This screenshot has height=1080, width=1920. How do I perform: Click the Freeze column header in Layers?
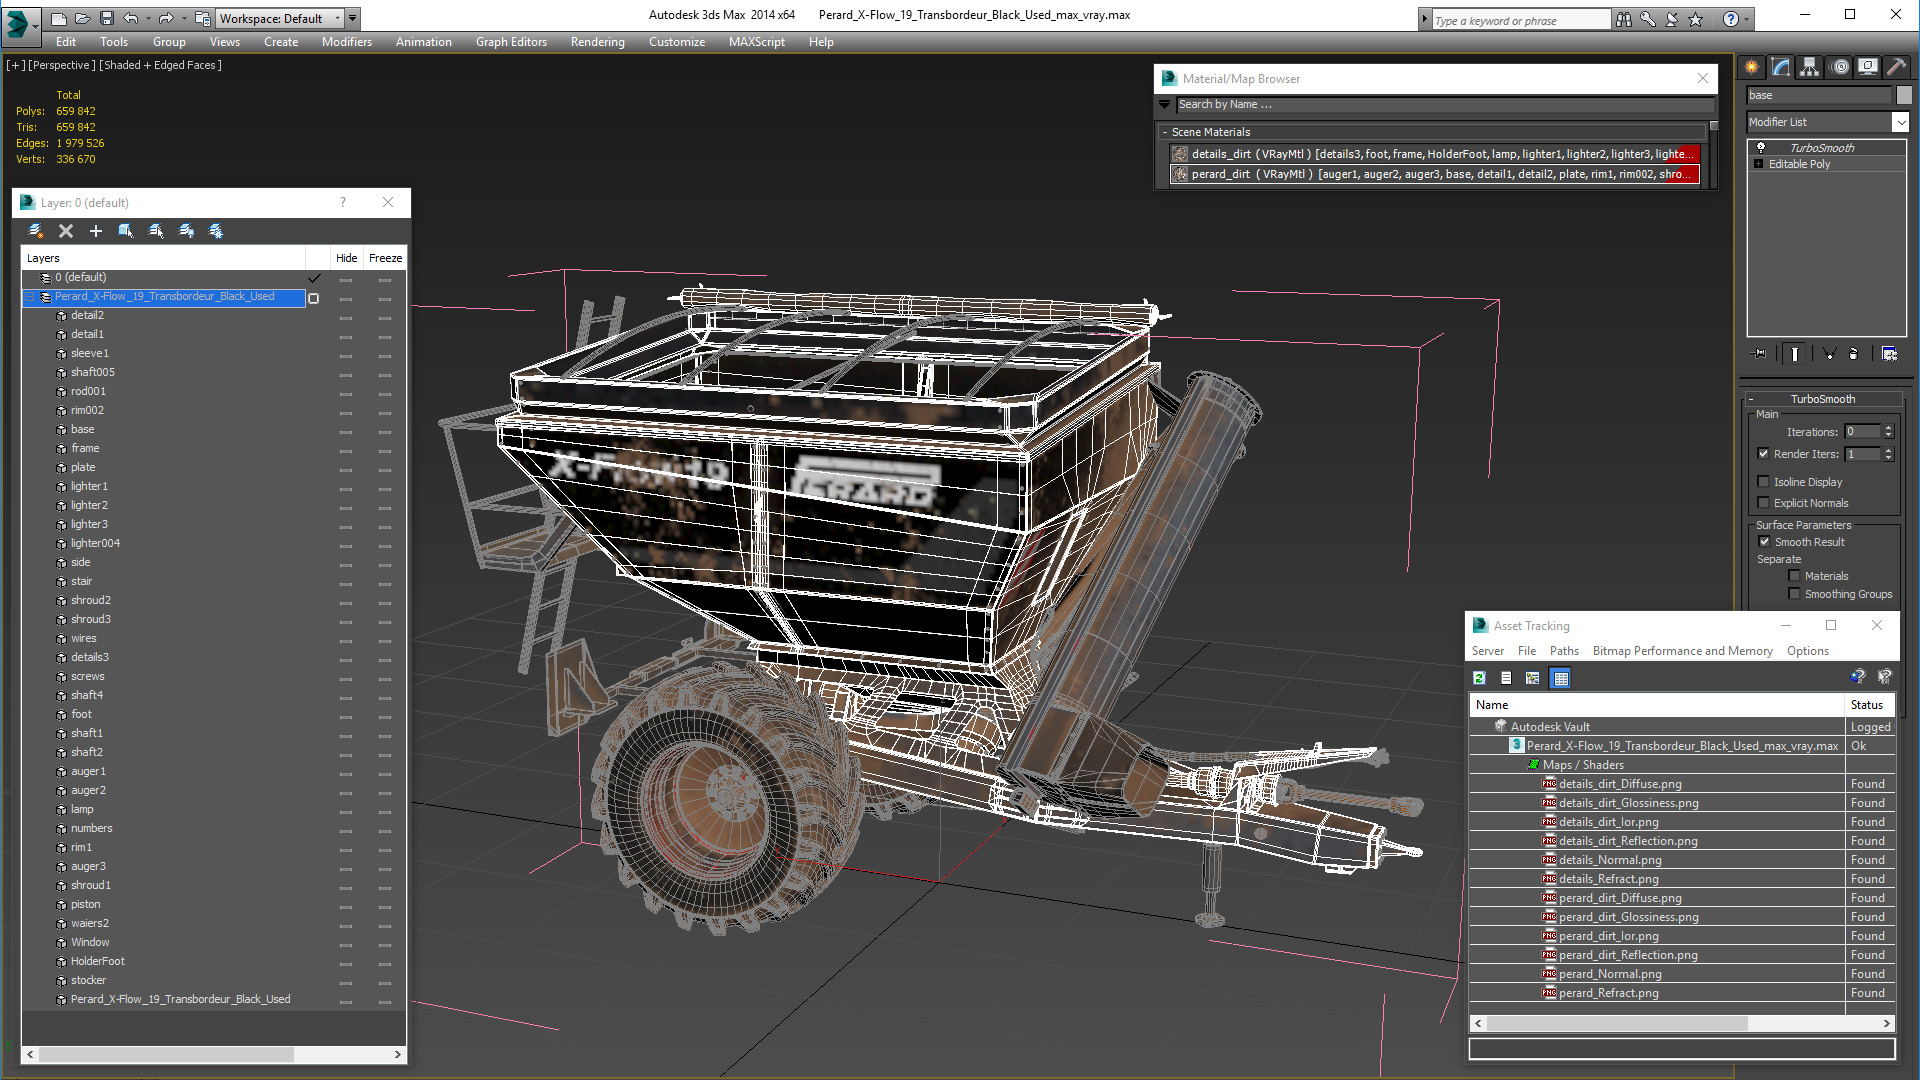385,258
